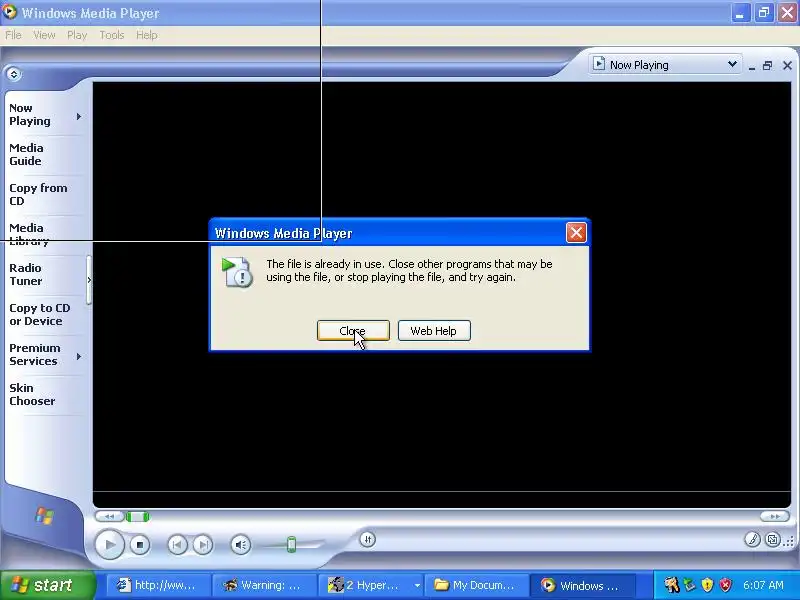Click the small restore icon beside the Now Playing dropdown

coord(767,65)
